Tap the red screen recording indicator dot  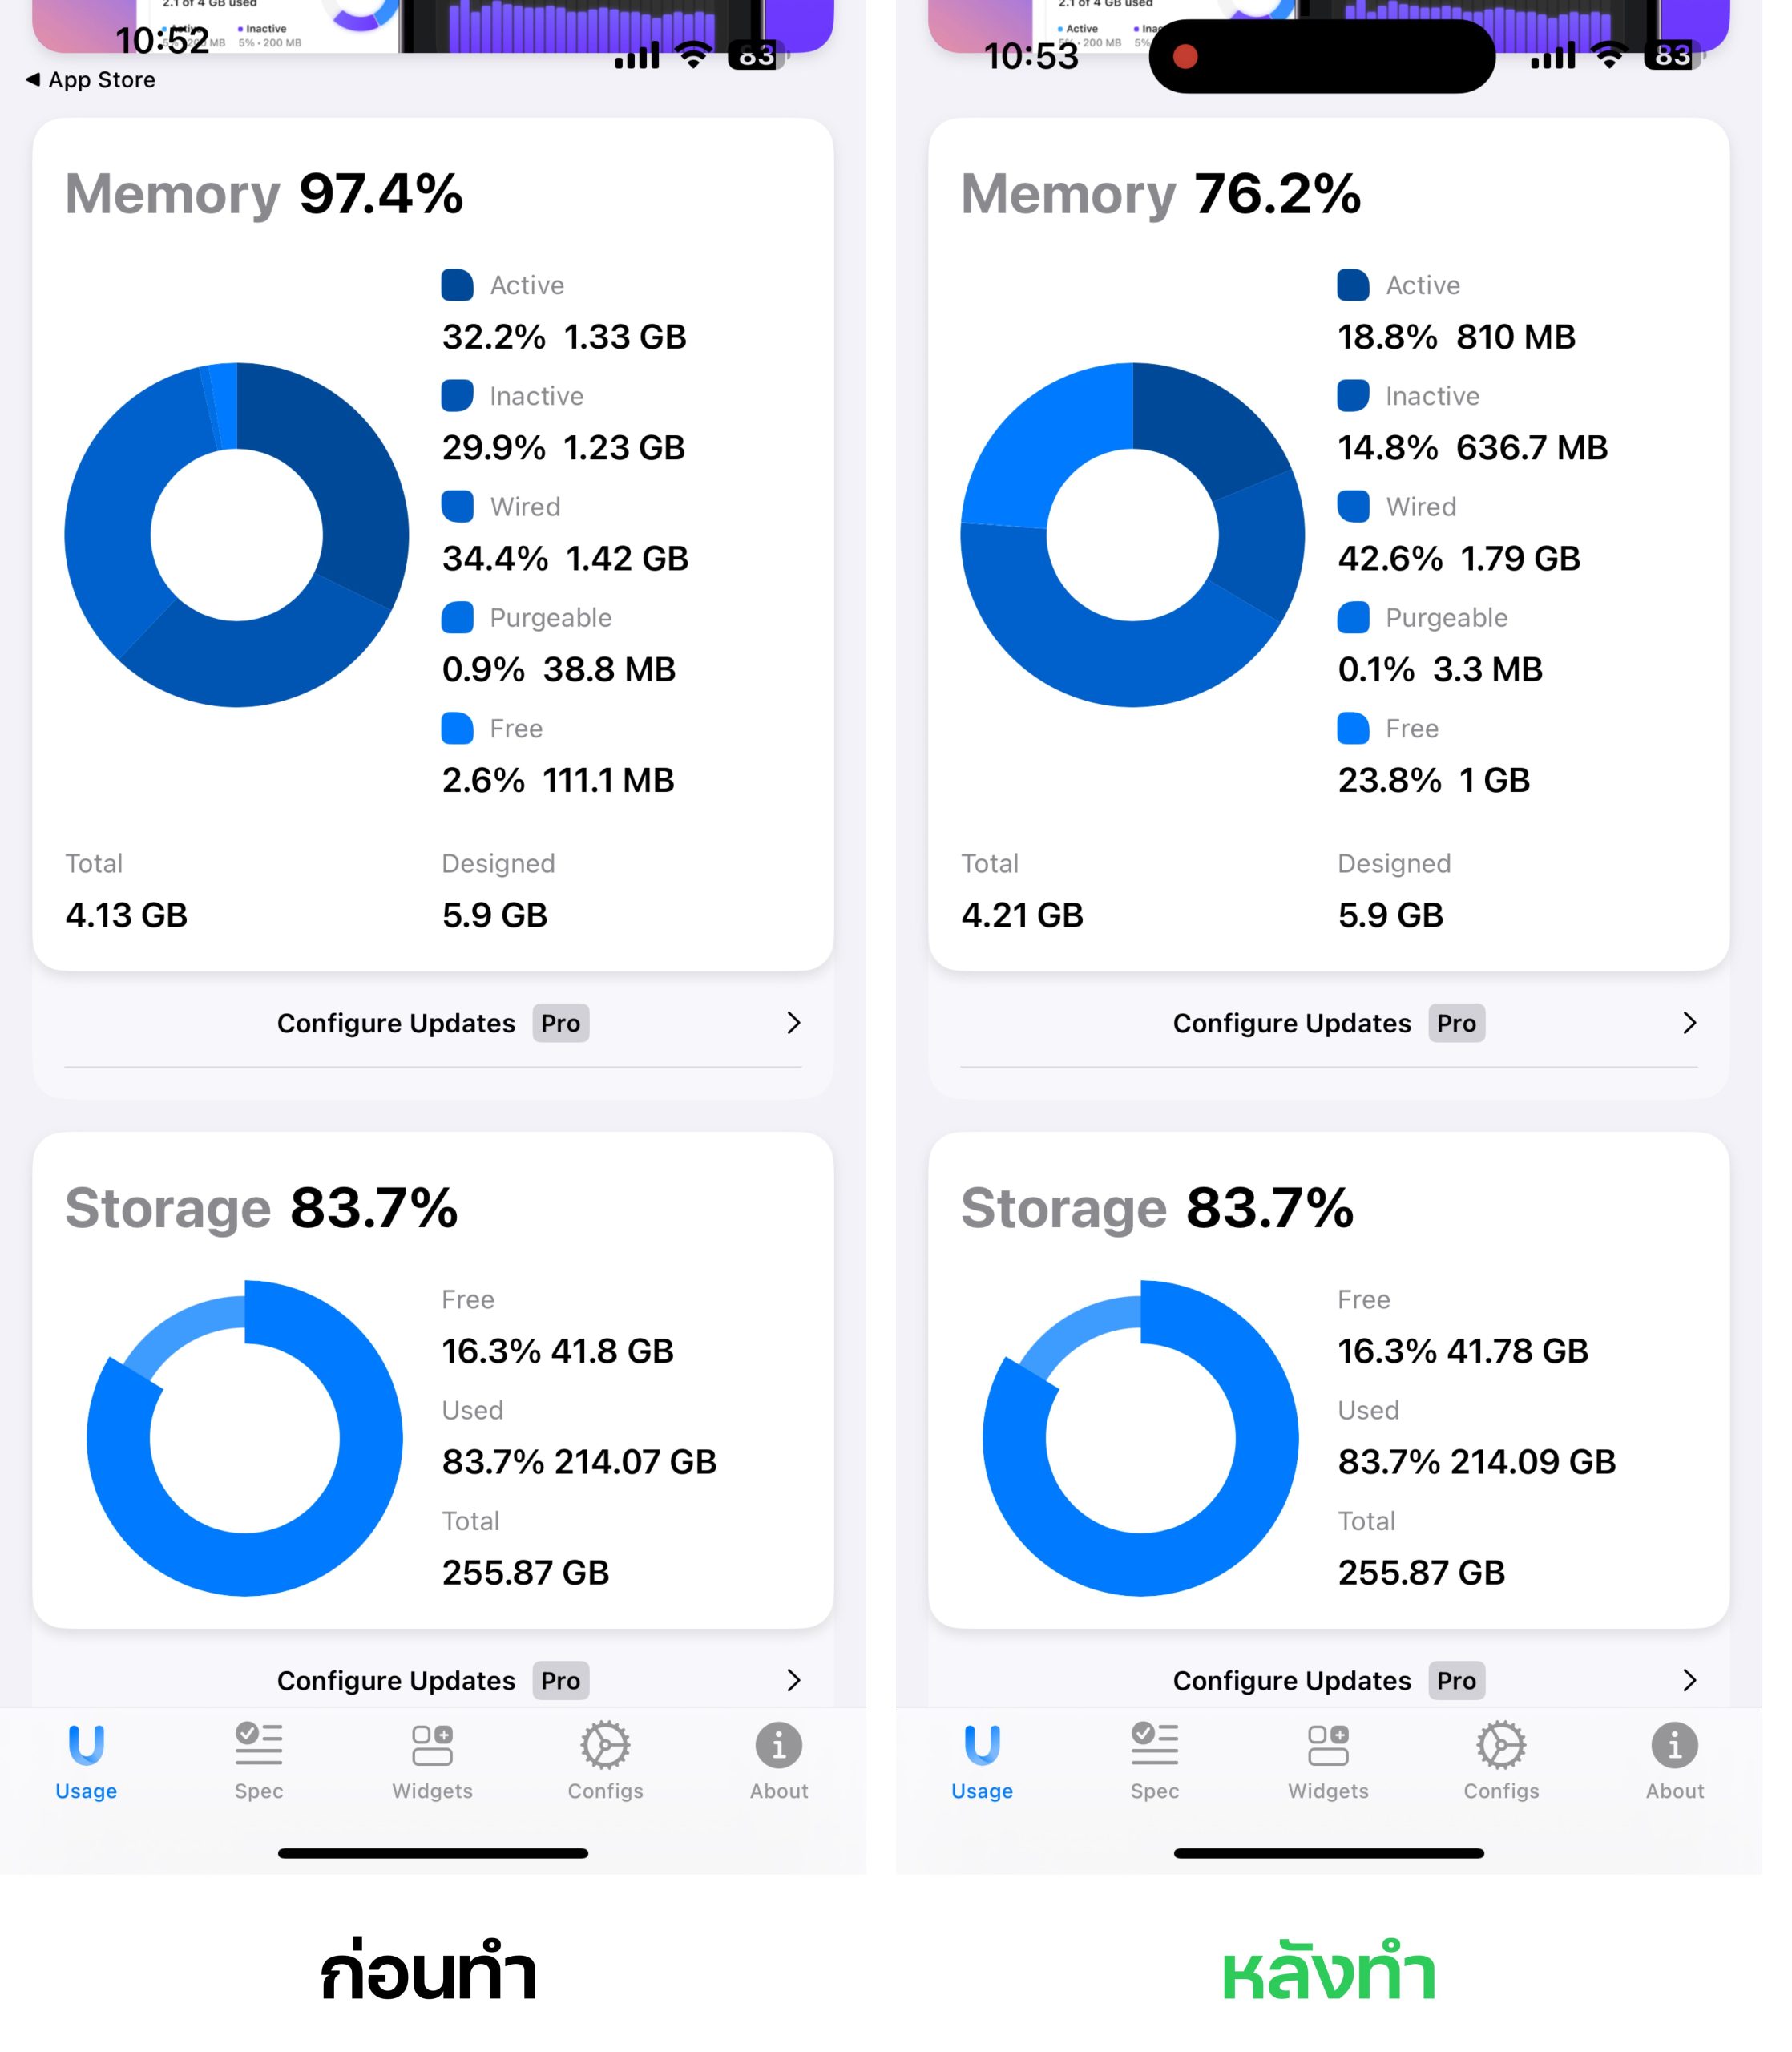1185,56
